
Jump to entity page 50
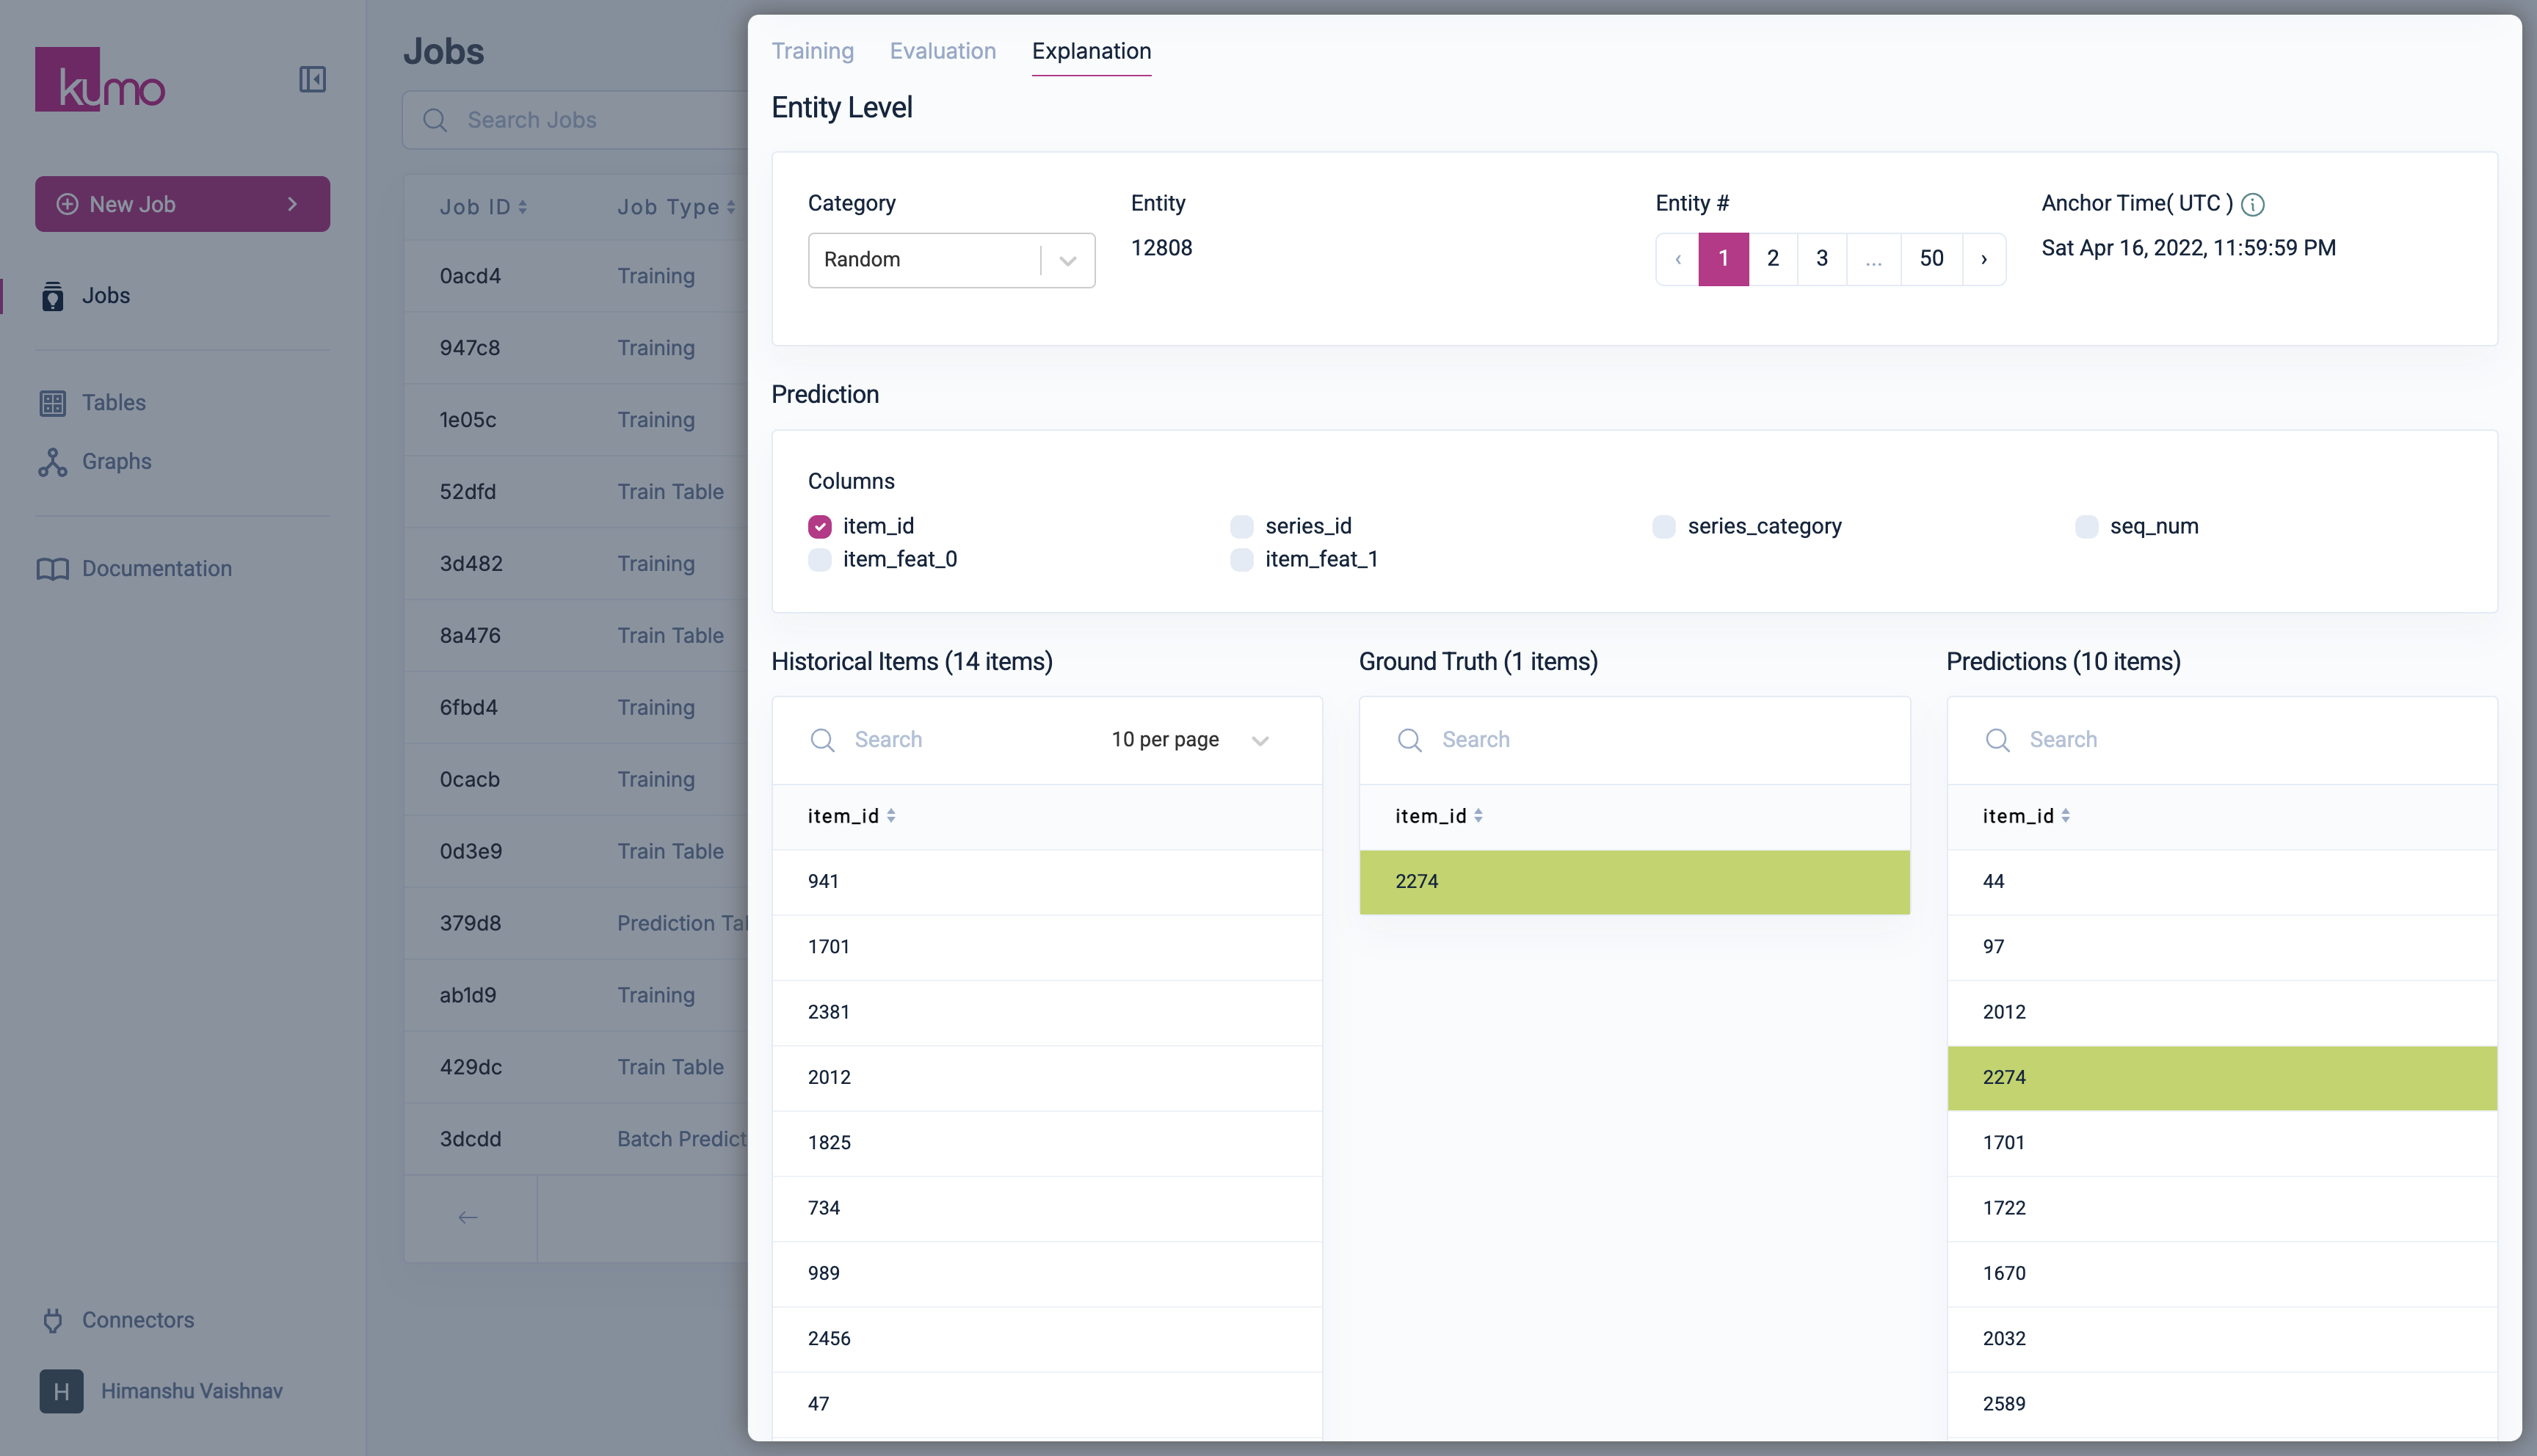tap(1930, 259)
